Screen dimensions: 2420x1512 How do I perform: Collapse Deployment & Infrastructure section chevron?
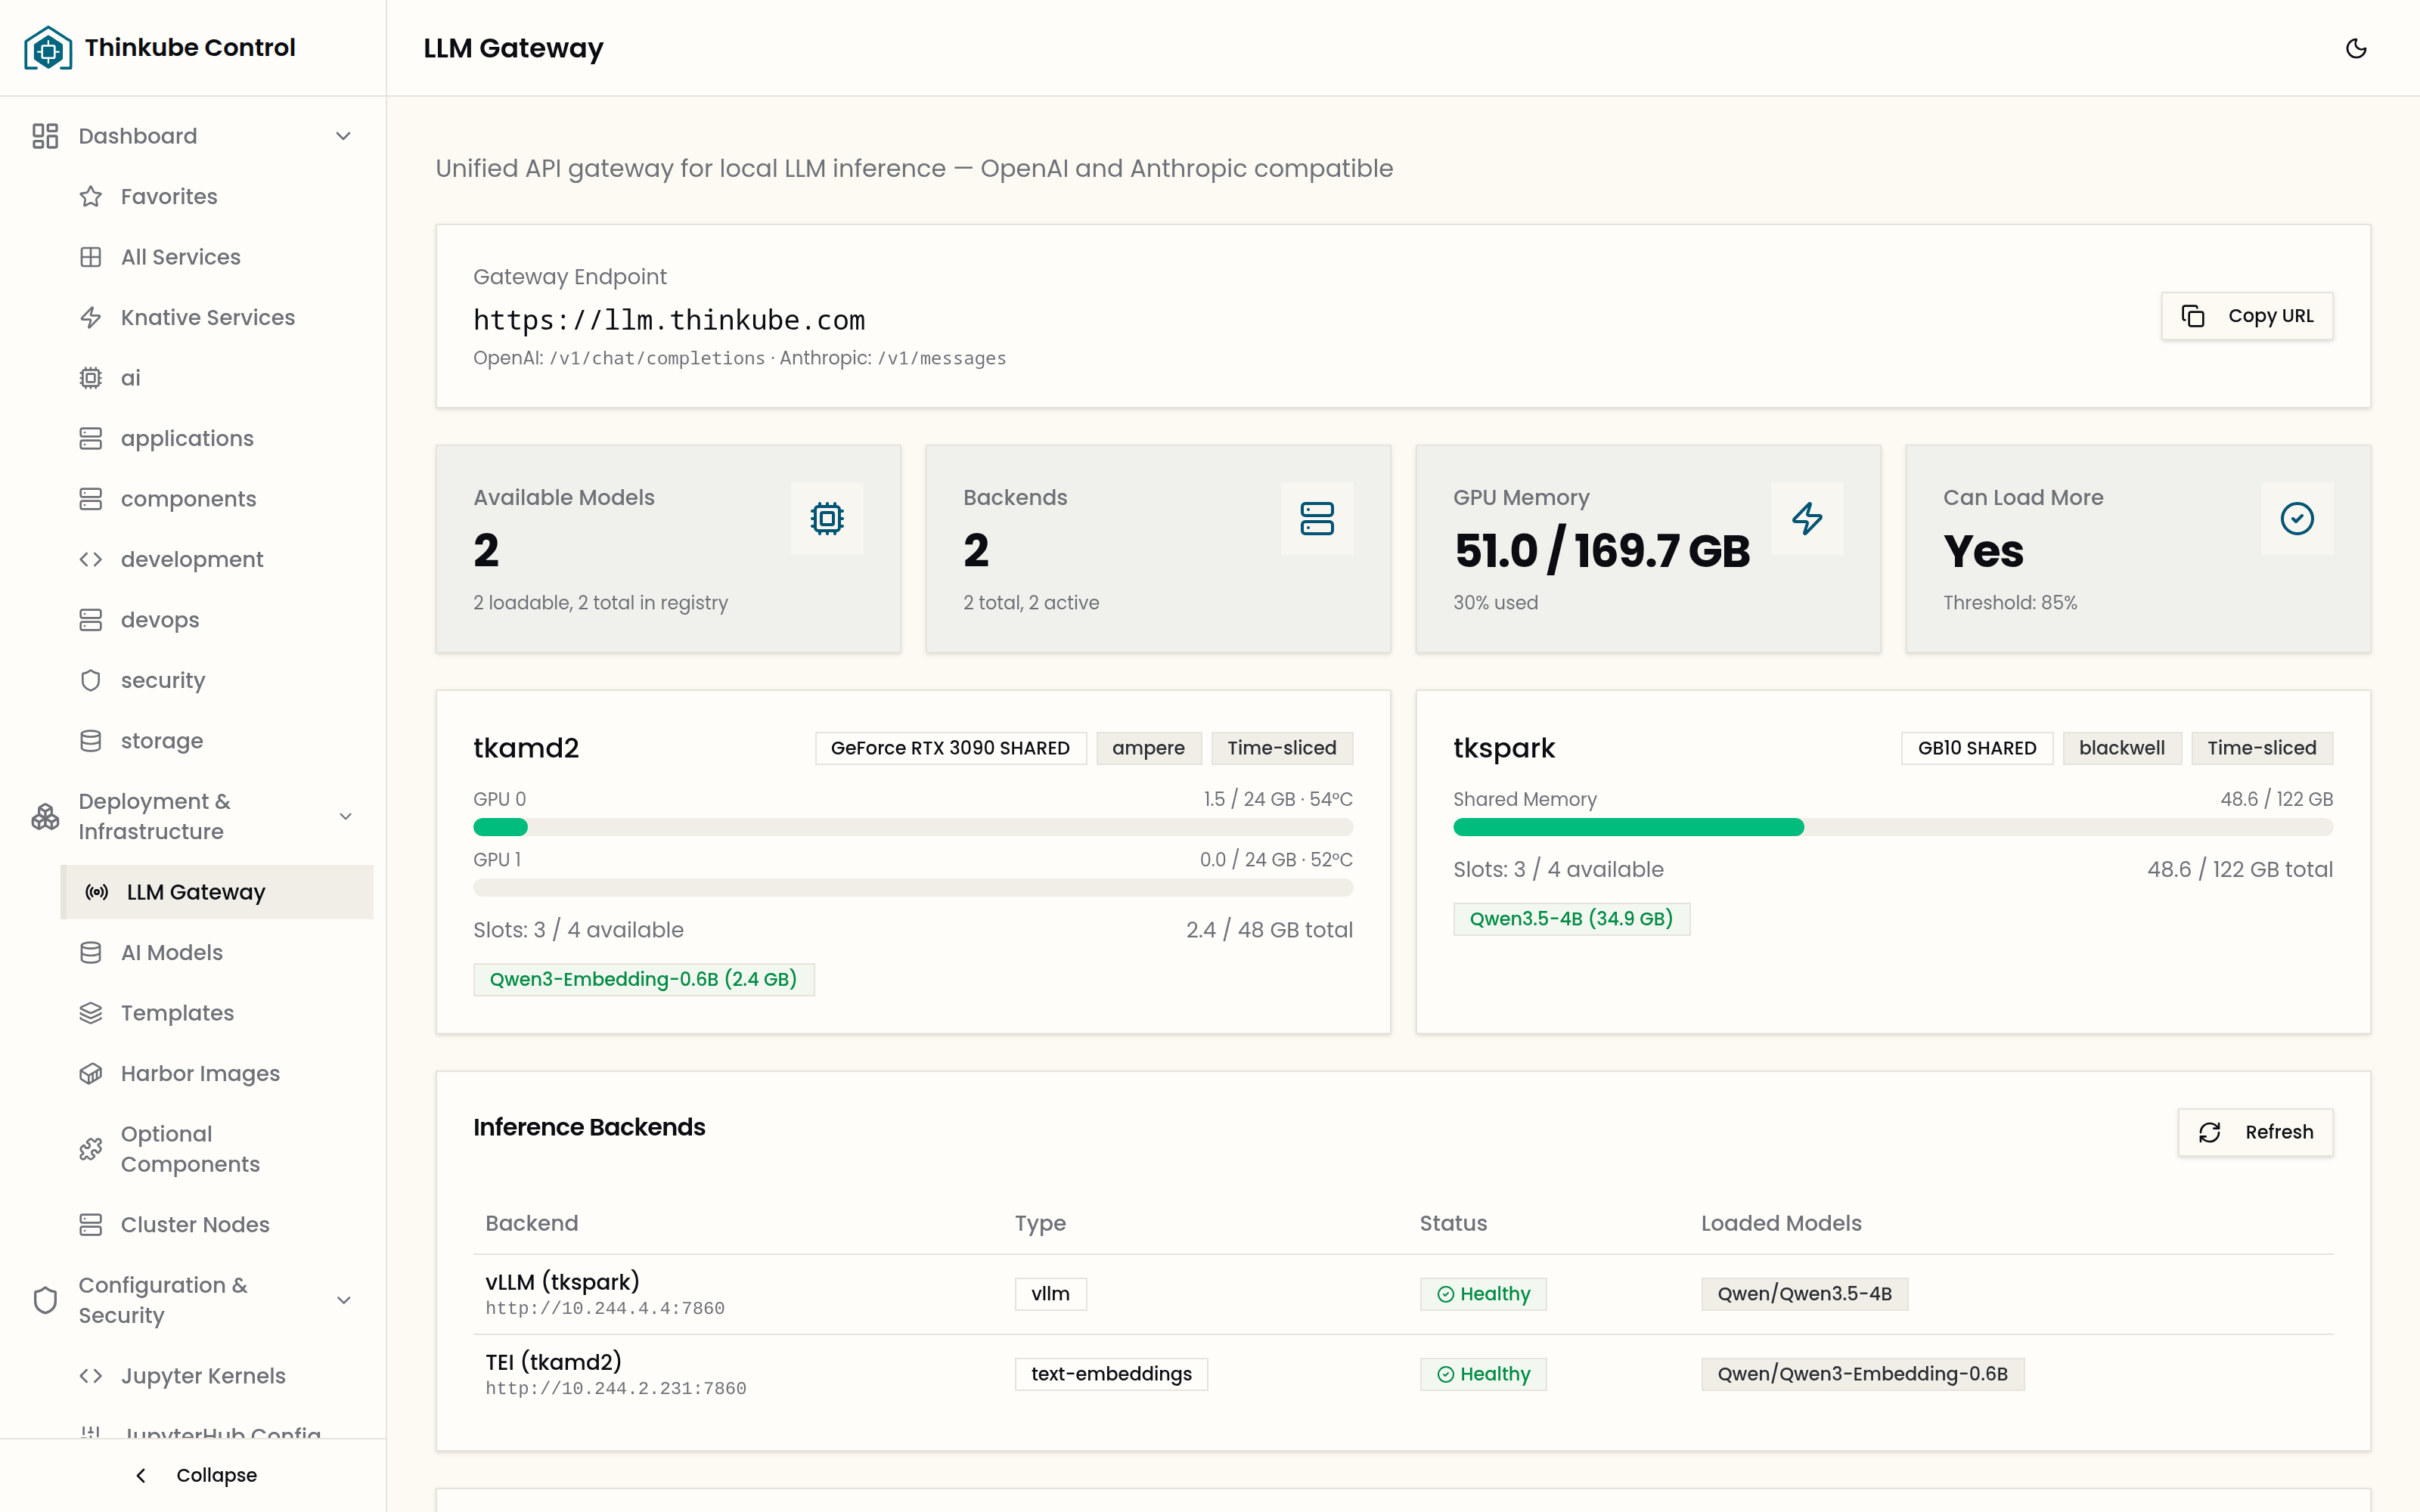[345, 816]
